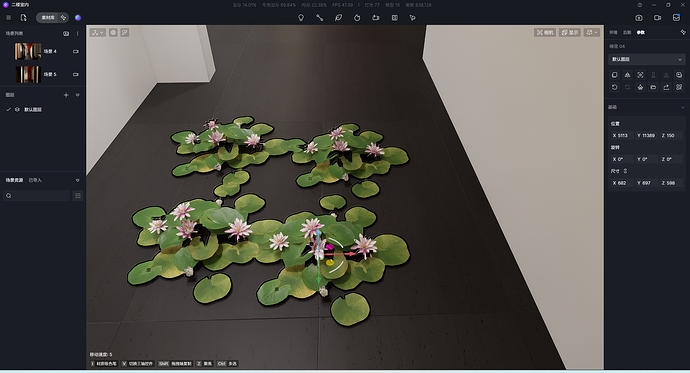The width and height of the screenshot is (690, 373).
Task: Click the fourth top-center toolbar icon
Action: coord(357,18)
